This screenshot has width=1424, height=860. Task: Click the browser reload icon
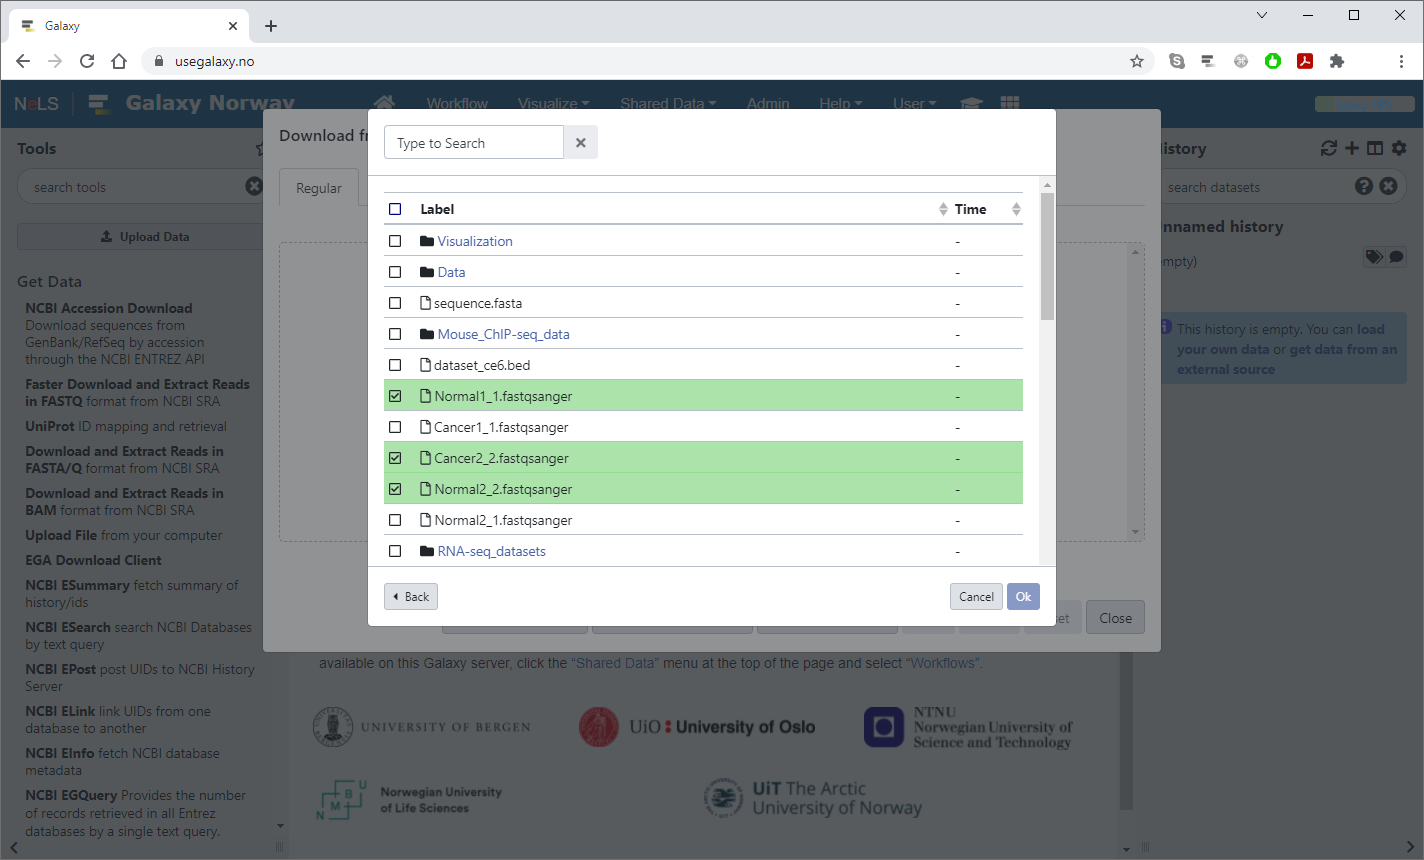(87, 61)
